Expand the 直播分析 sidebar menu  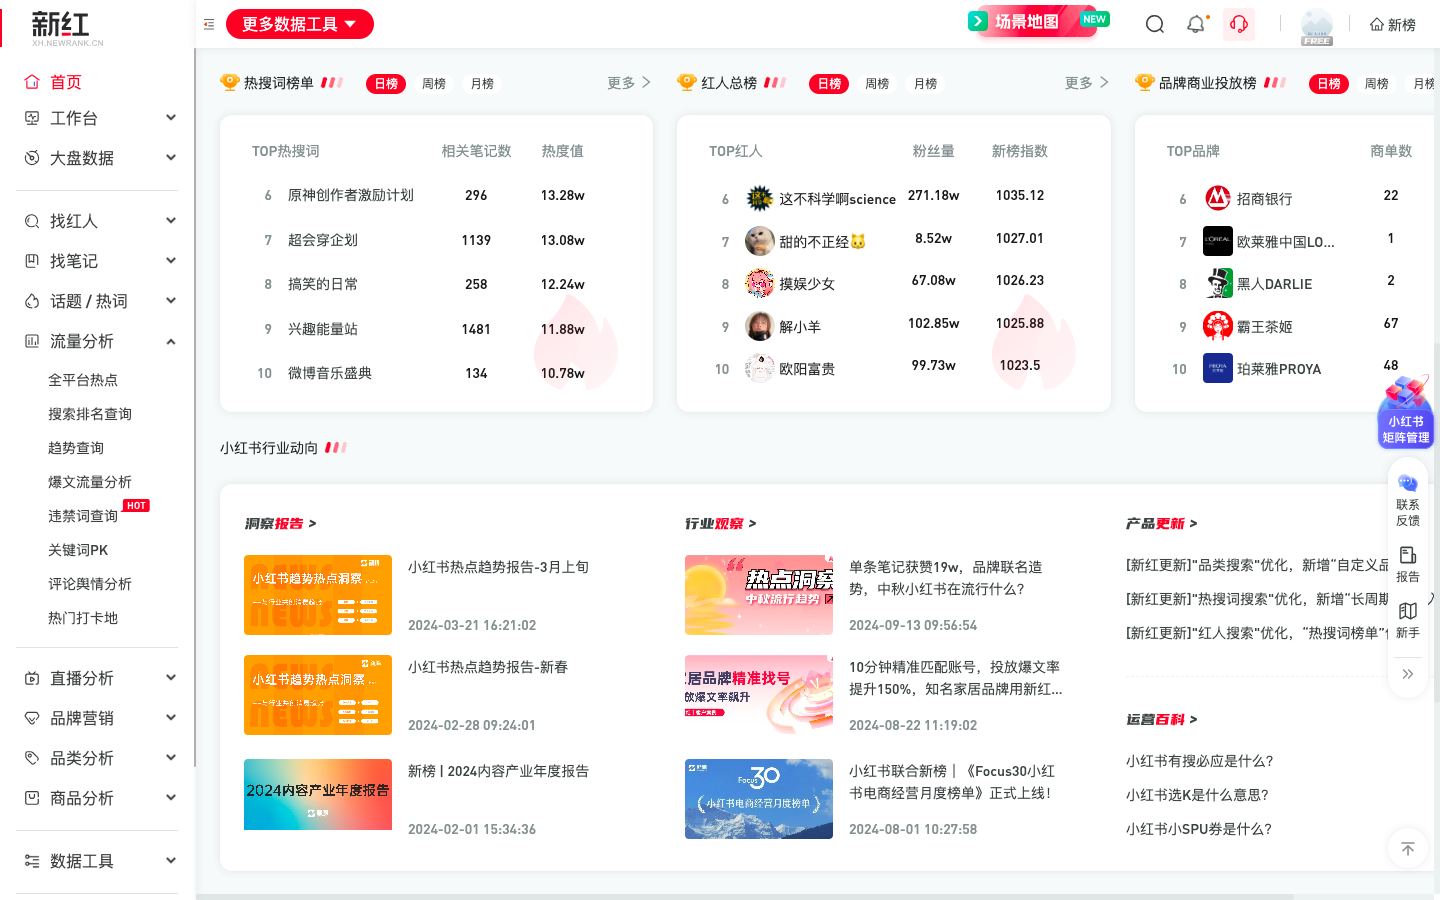click(x=97, y=678)
